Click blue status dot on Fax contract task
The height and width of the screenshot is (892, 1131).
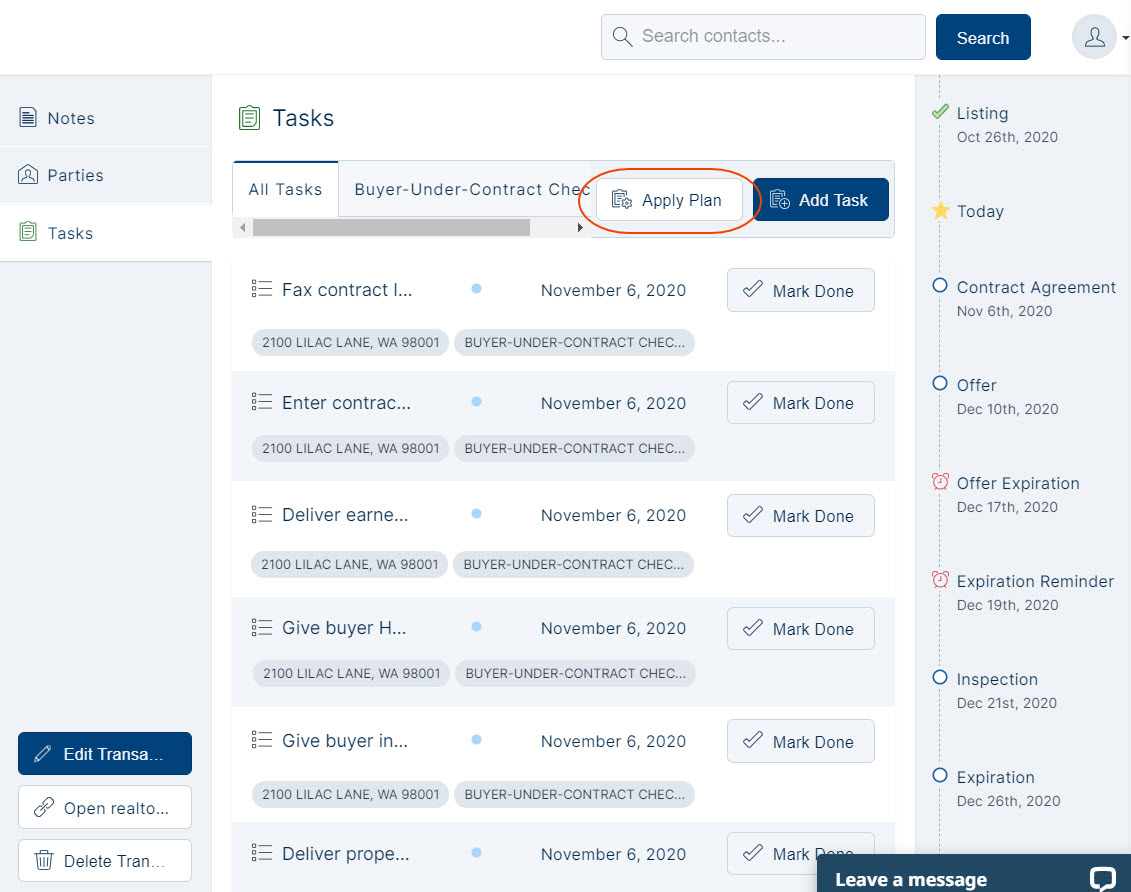476,288
